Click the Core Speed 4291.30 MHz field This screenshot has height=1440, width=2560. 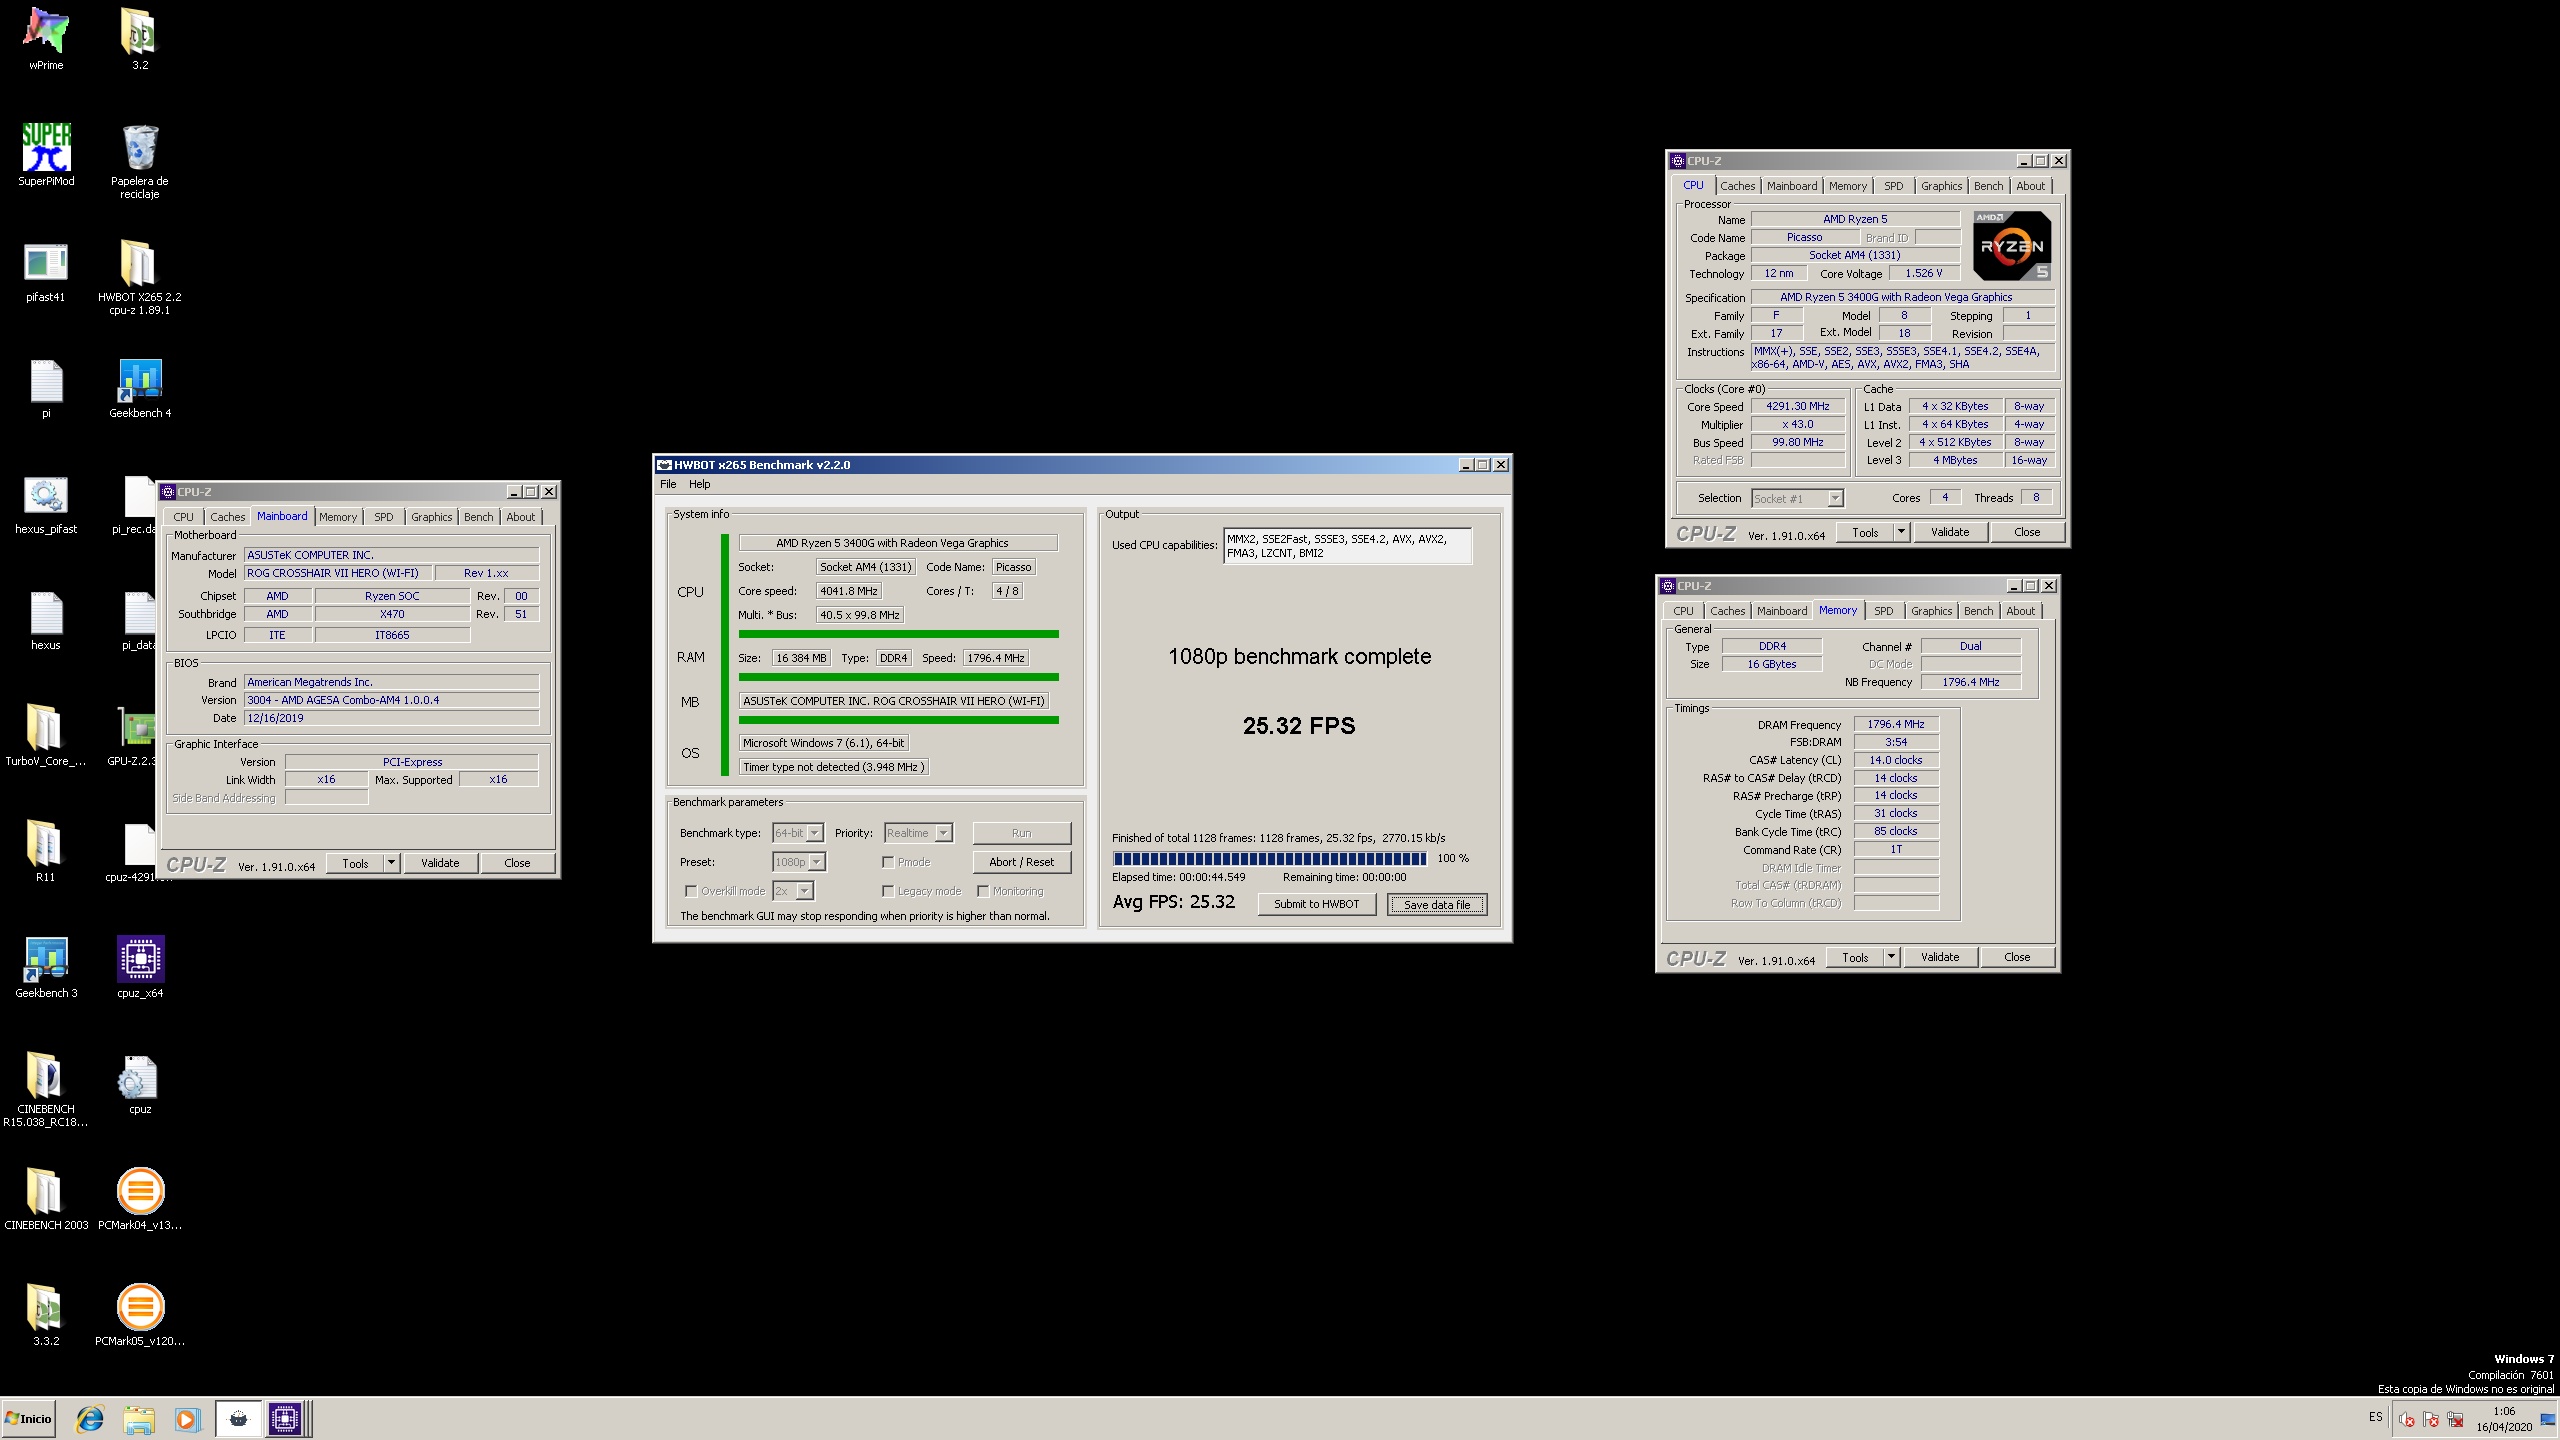[1798, 406]
